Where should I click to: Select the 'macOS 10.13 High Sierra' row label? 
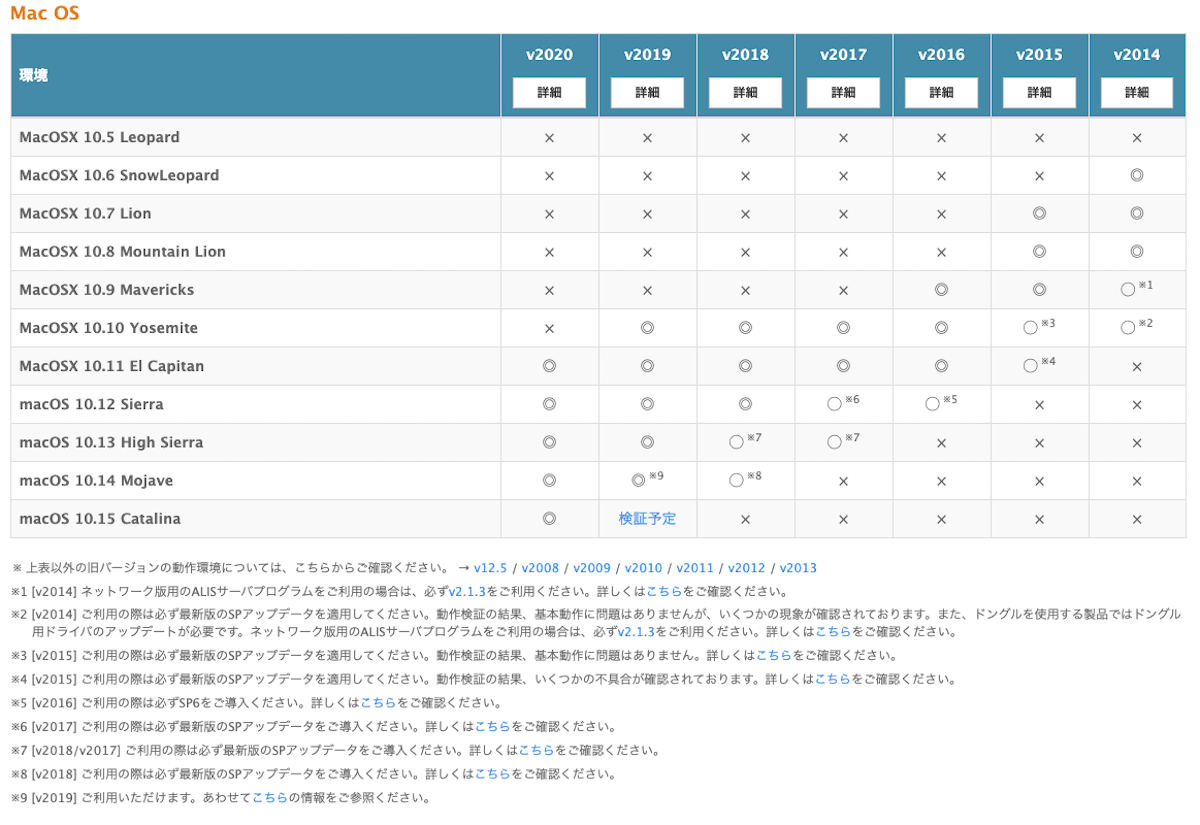pos(111,442)
